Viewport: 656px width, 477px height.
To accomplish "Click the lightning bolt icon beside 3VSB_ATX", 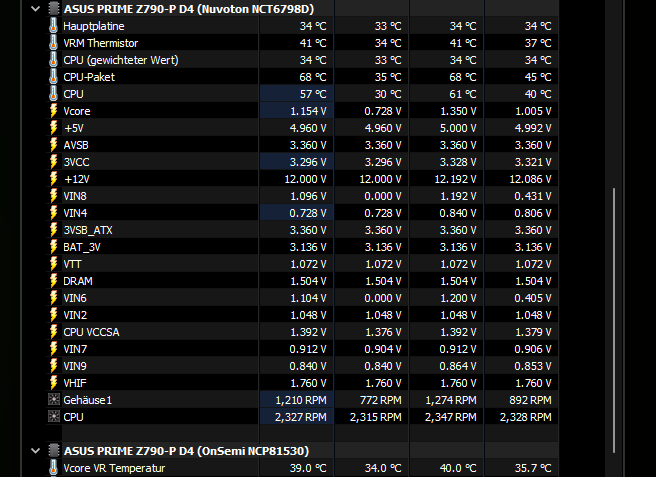I will tap(54, 230).
